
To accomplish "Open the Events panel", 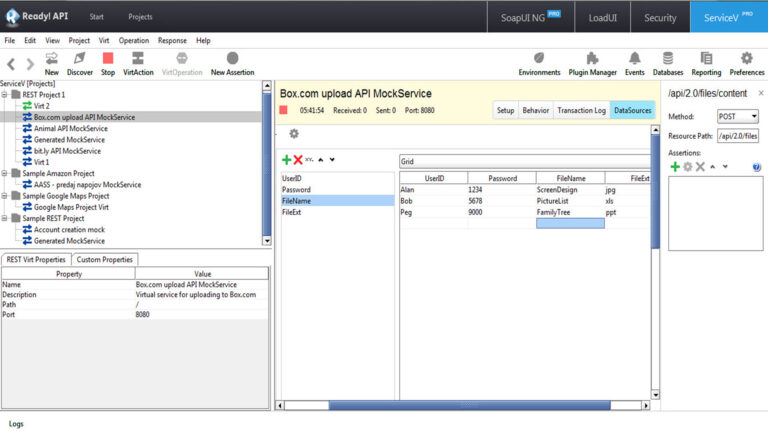I will (634, 64).
